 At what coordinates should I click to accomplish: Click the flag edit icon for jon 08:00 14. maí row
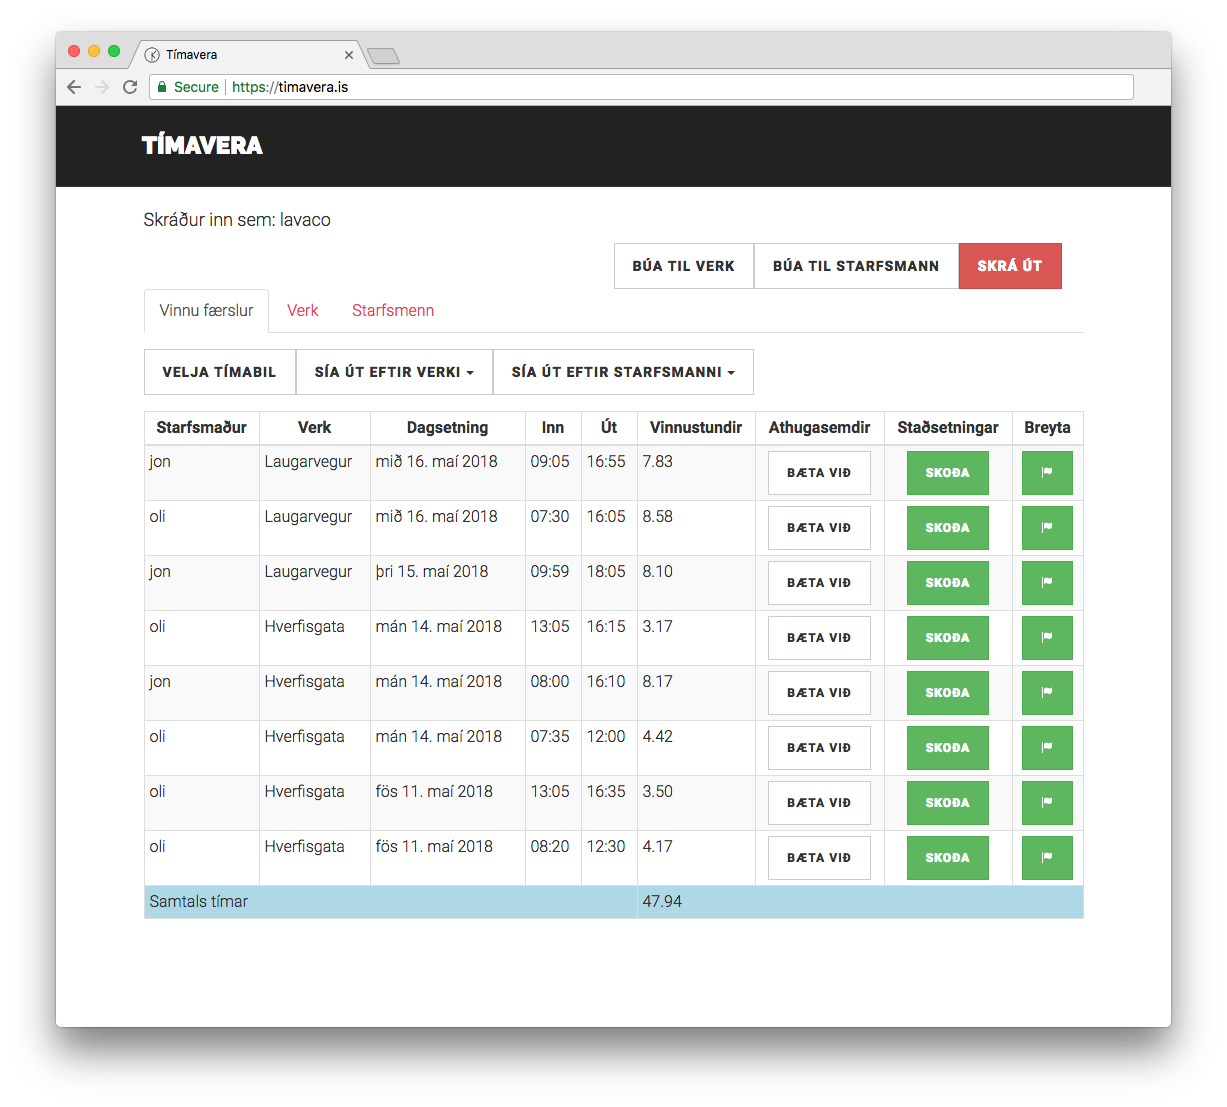1047,693
